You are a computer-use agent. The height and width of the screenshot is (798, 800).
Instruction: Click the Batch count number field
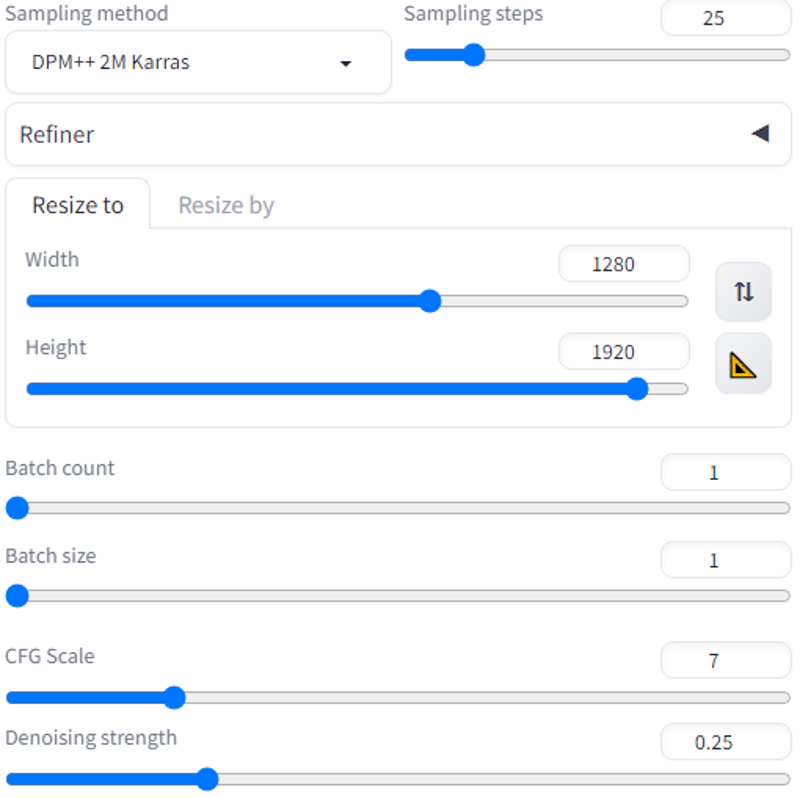point(726,472)
